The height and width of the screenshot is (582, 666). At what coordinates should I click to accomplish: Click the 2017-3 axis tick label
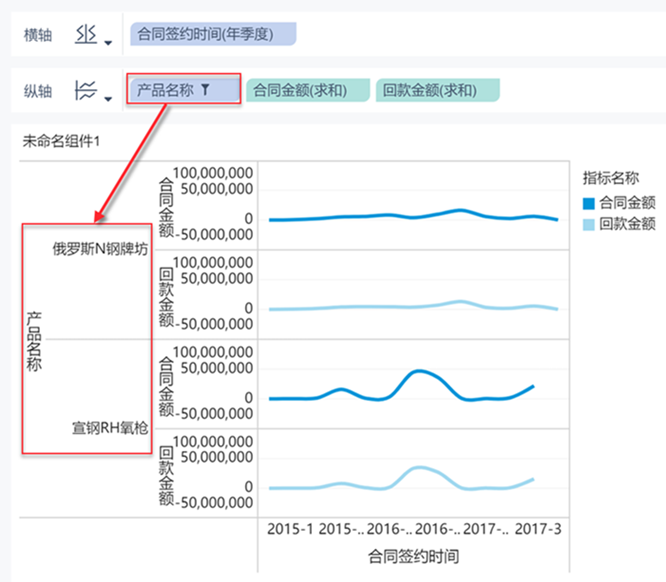point(538,529)
